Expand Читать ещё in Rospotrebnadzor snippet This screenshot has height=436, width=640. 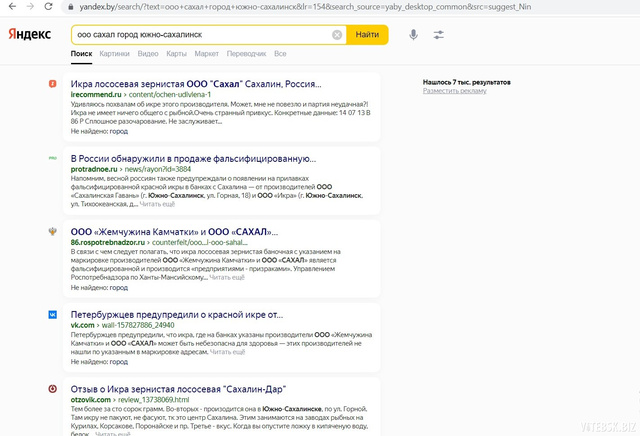(x=227, y=277)
